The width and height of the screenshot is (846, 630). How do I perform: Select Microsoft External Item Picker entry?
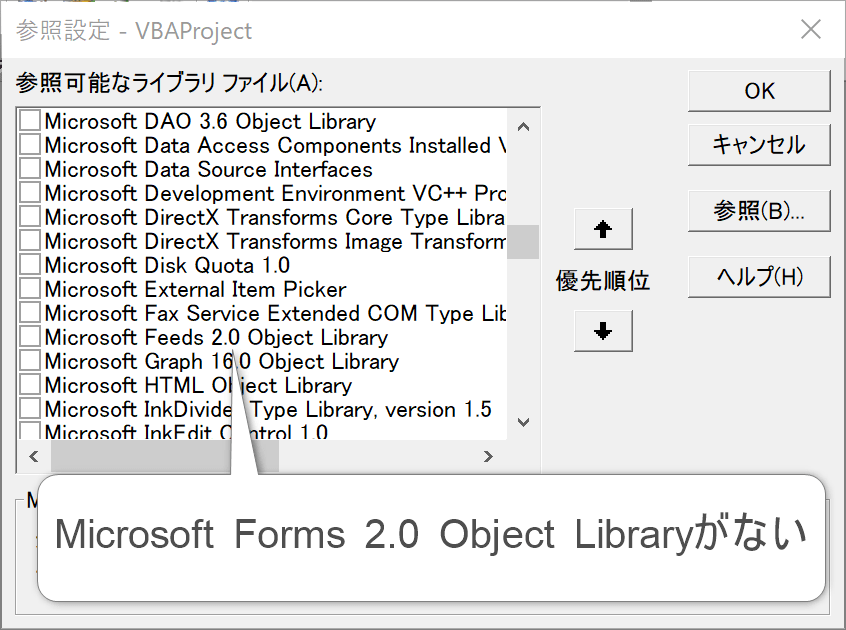point(195,289)
